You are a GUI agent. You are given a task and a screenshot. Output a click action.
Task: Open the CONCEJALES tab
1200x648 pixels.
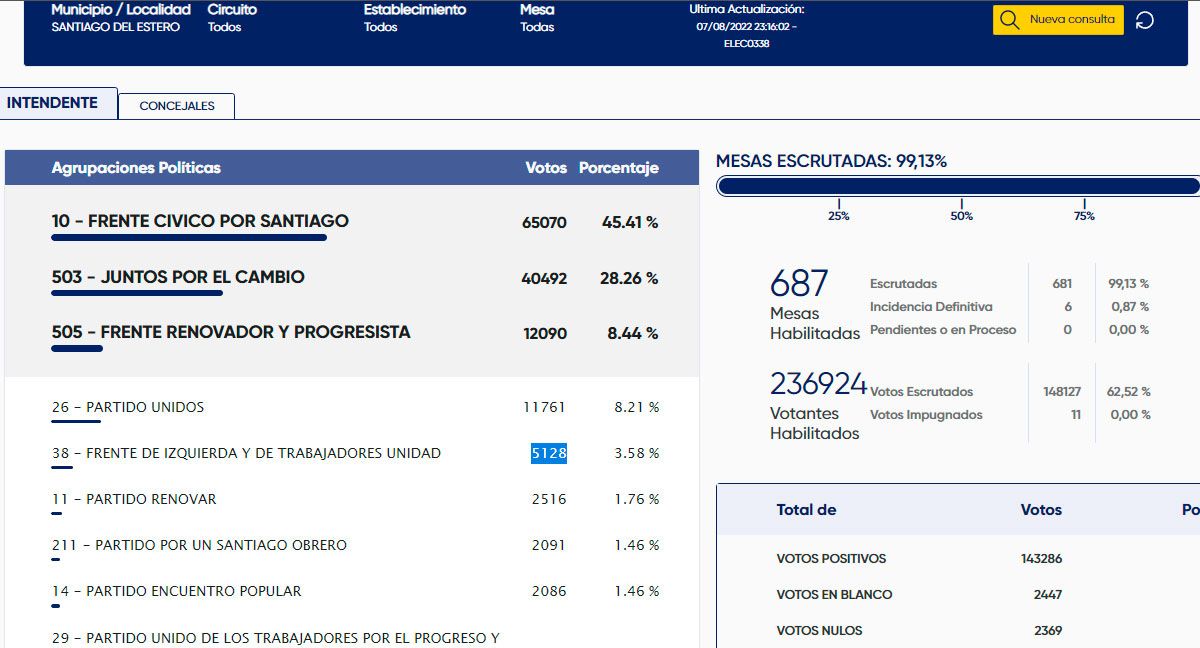coord(177,106)
